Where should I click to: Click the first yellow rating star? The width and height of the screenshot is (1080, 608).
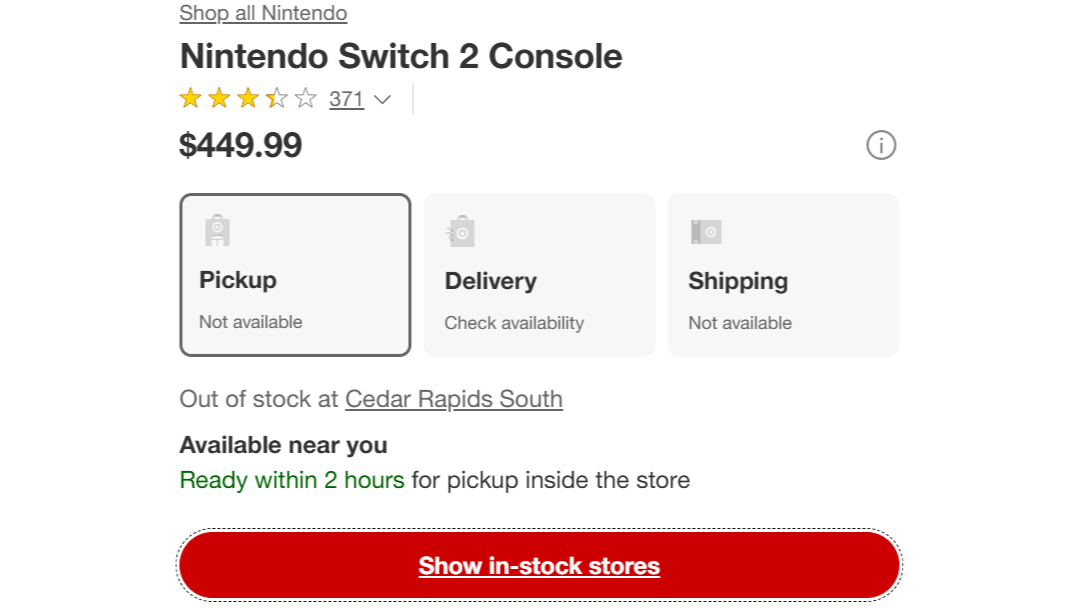pyautogui.click(x=189, y=97)
